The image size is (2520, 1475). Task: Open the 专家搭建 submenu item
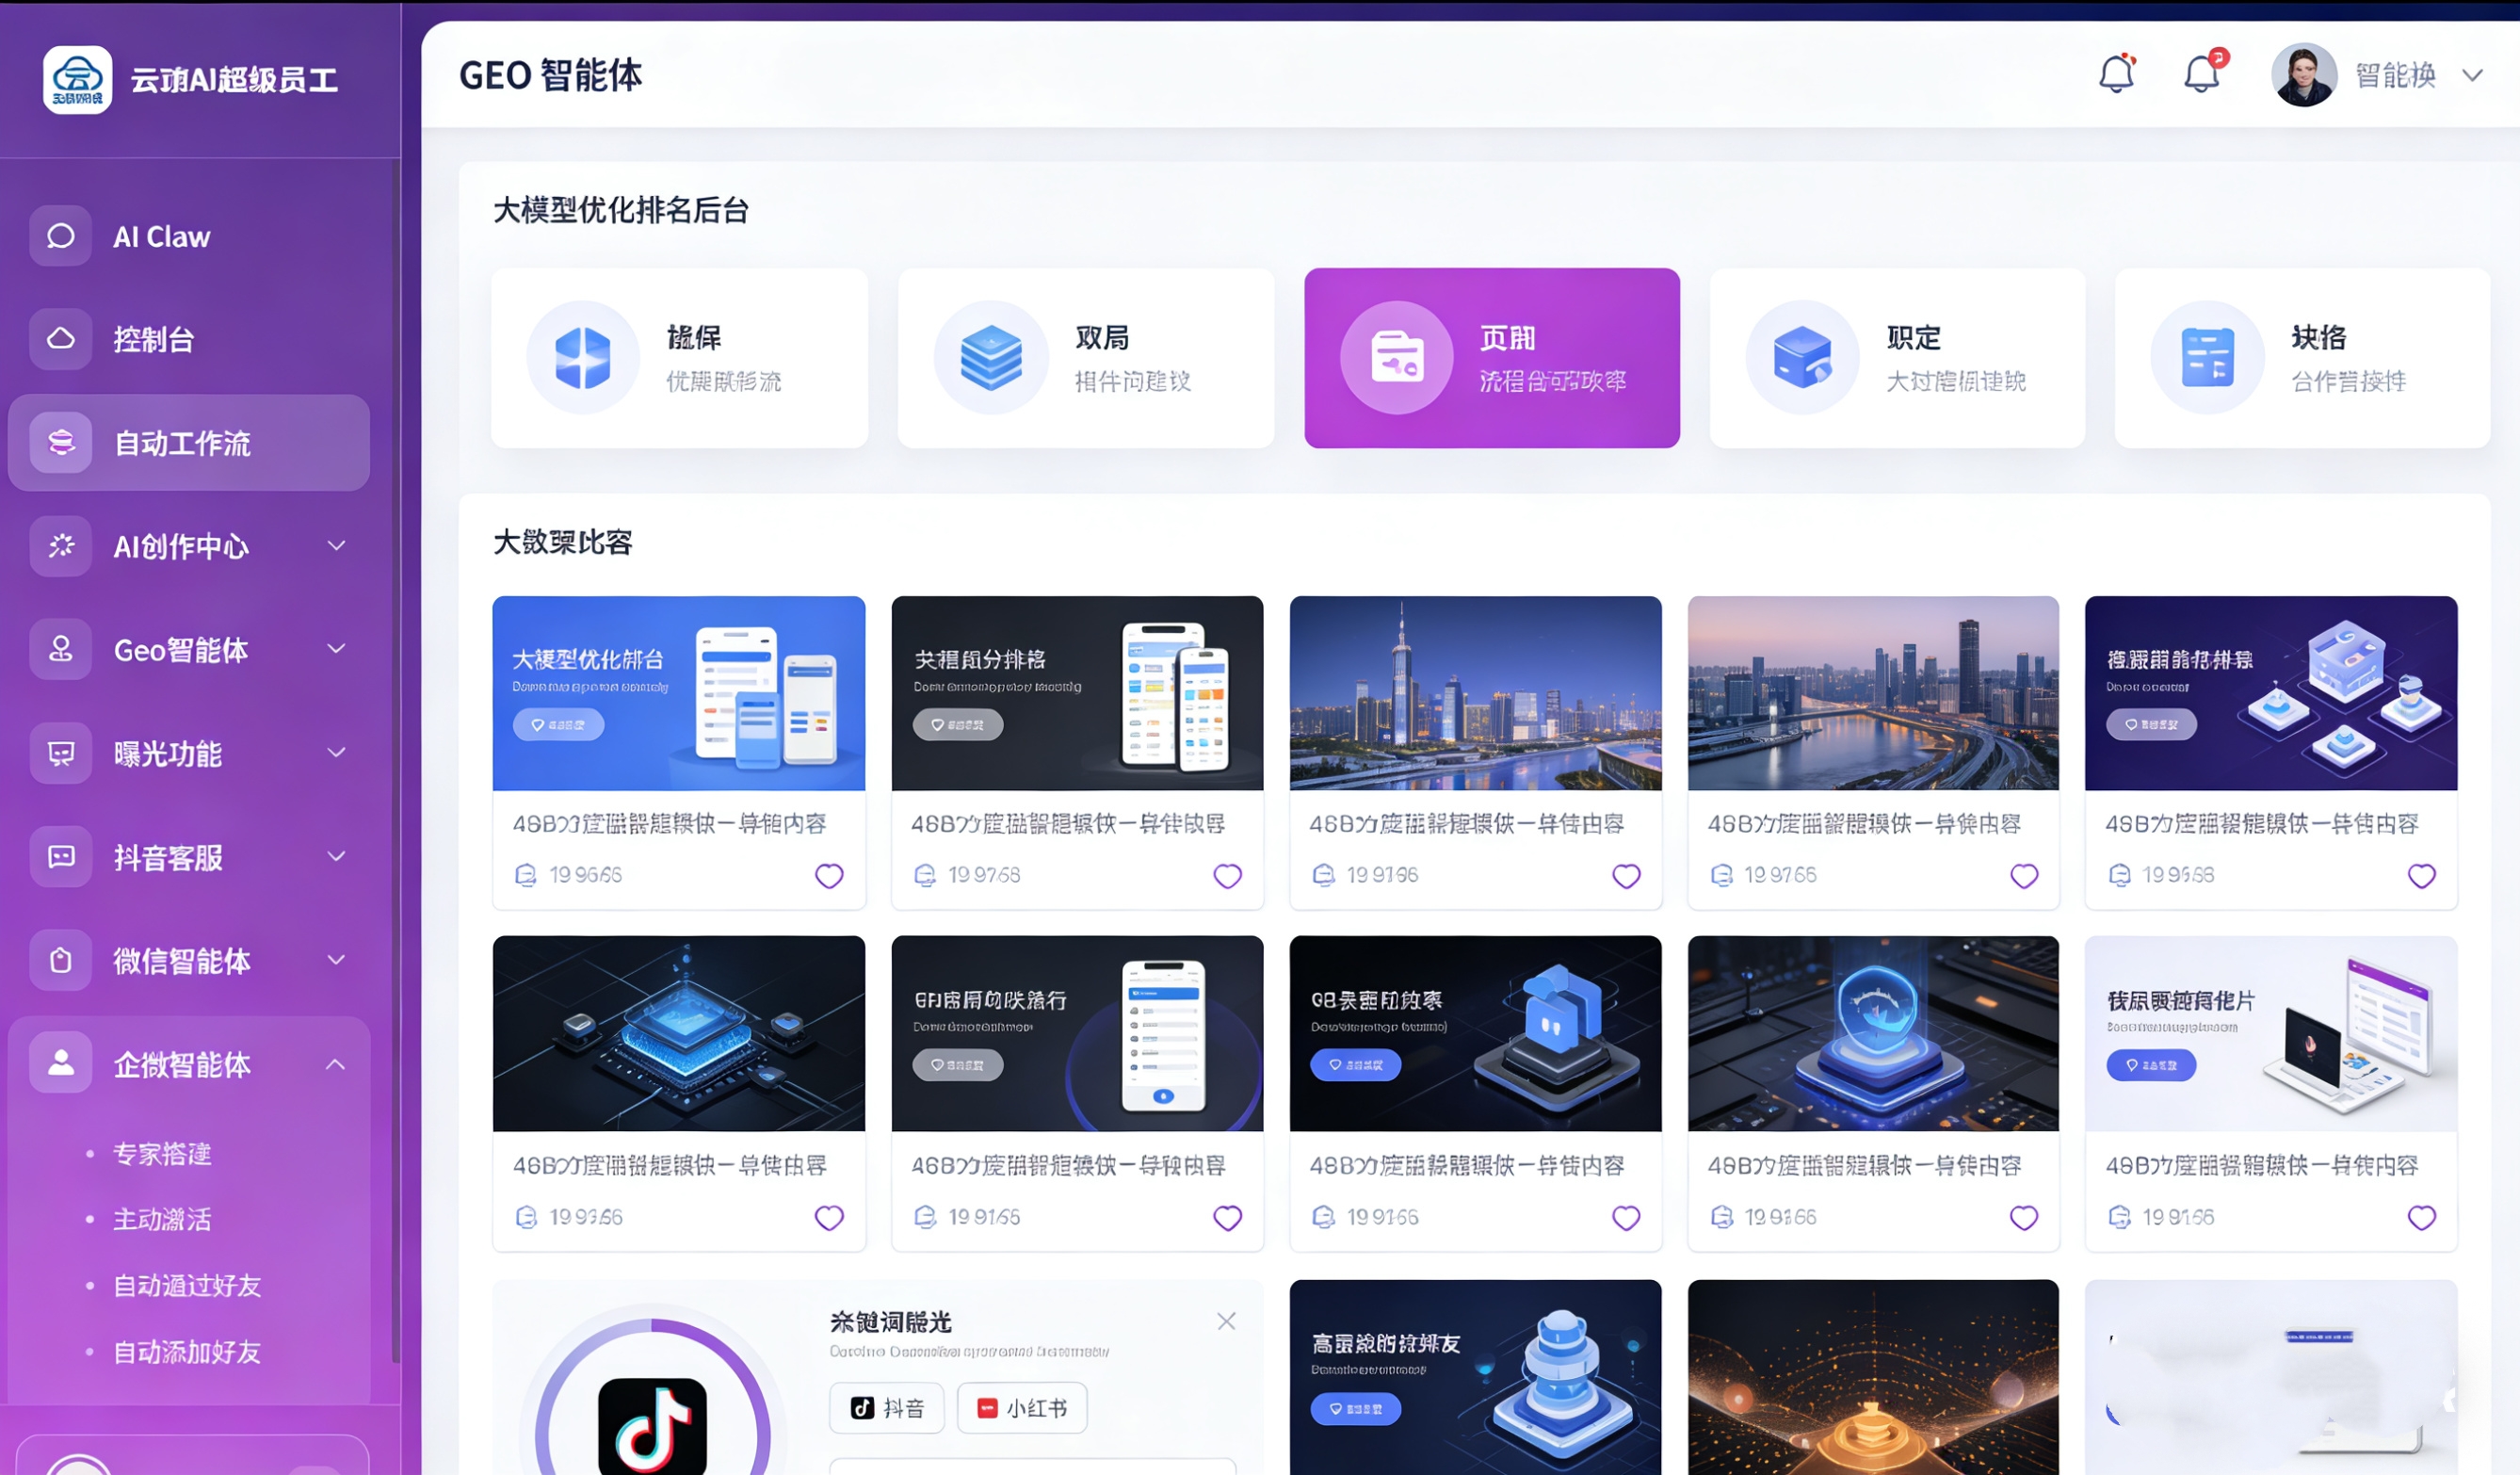(x=162, y=1154)
